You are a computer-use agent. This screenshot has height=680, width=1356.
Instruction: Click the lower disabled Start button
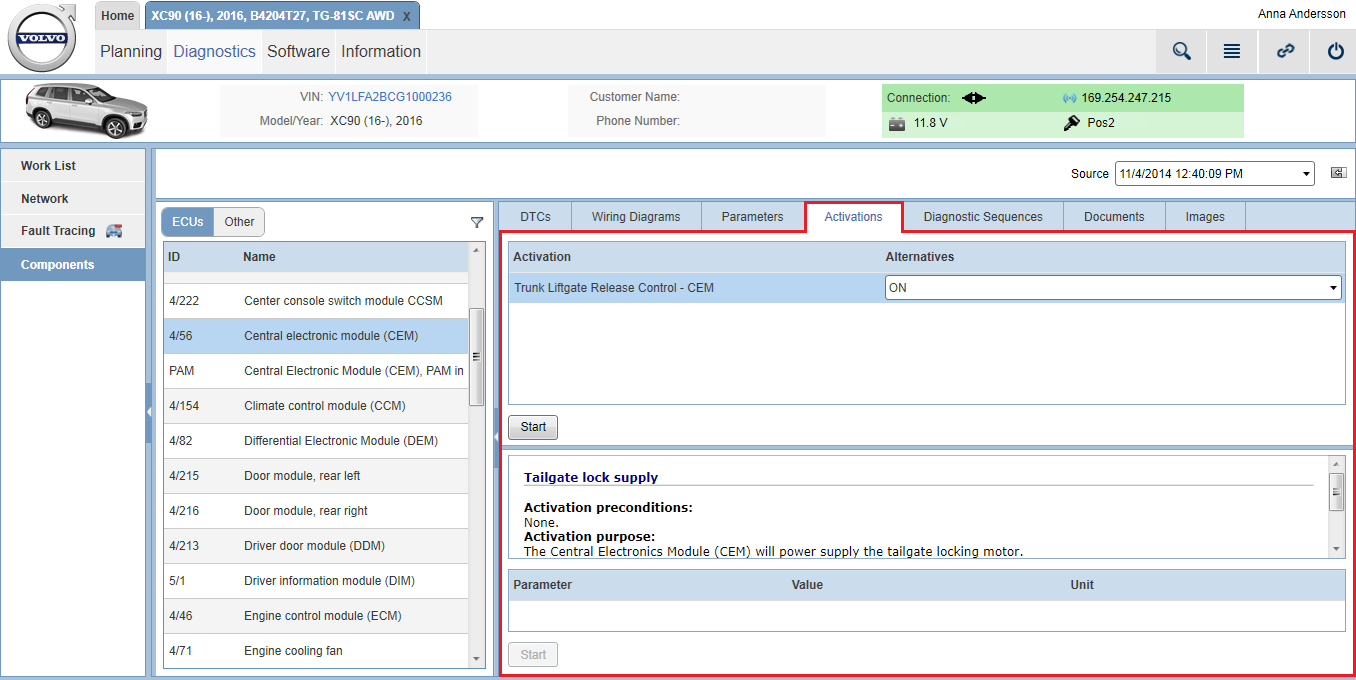pyautogui.click(x=533, y=655)
